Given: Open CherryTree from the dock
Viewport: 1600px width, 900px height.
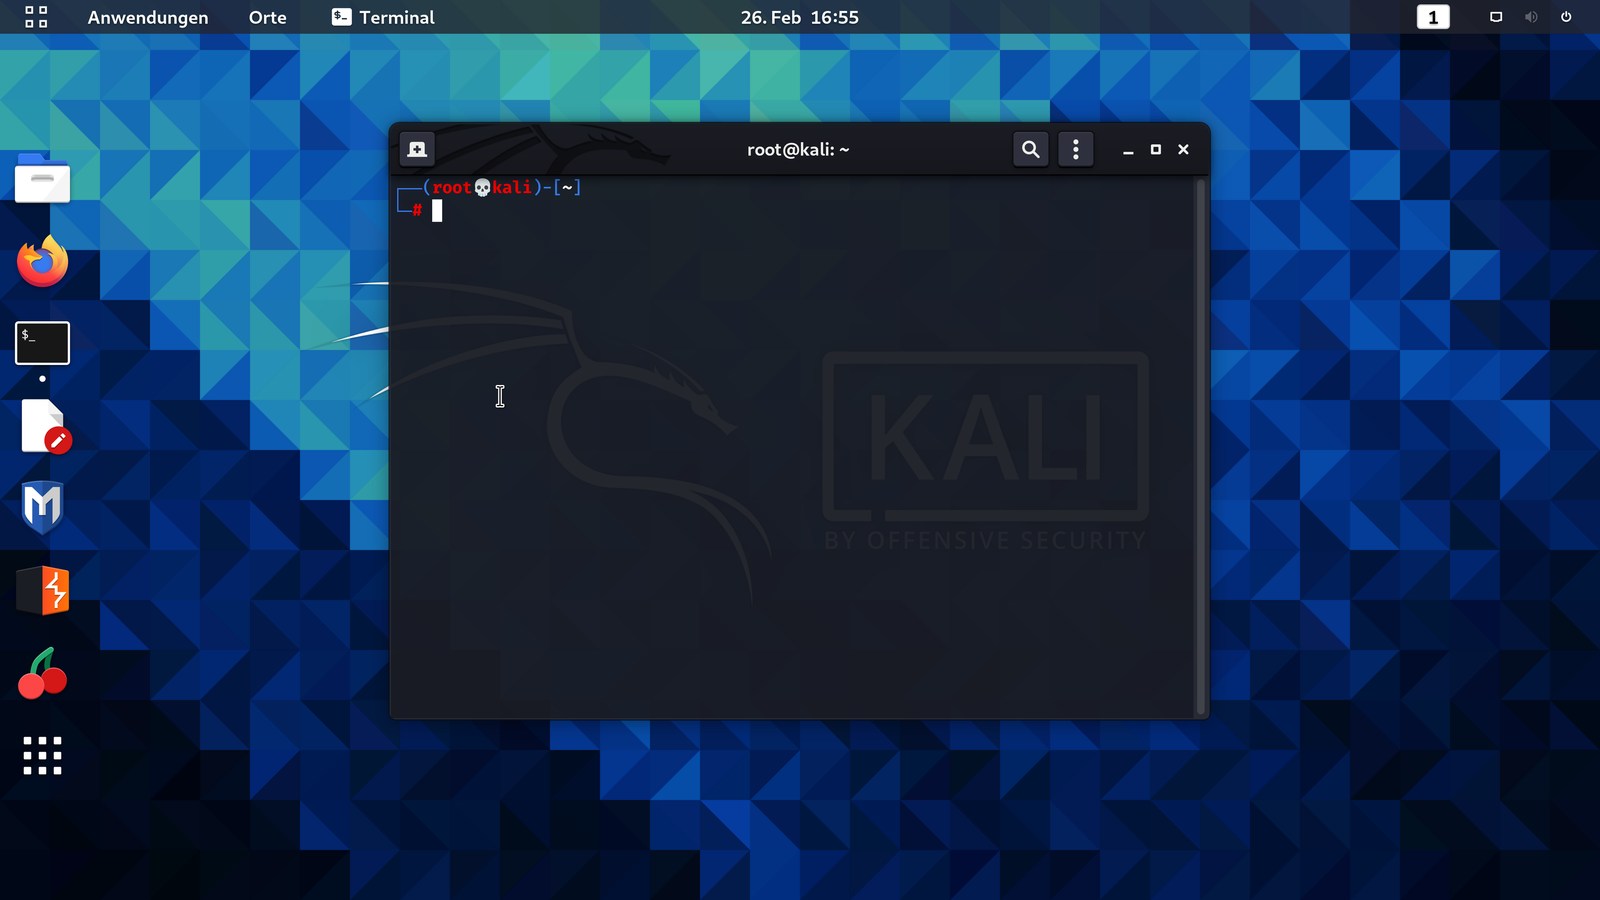Looking at the screenshot, I should coord(42,673).
